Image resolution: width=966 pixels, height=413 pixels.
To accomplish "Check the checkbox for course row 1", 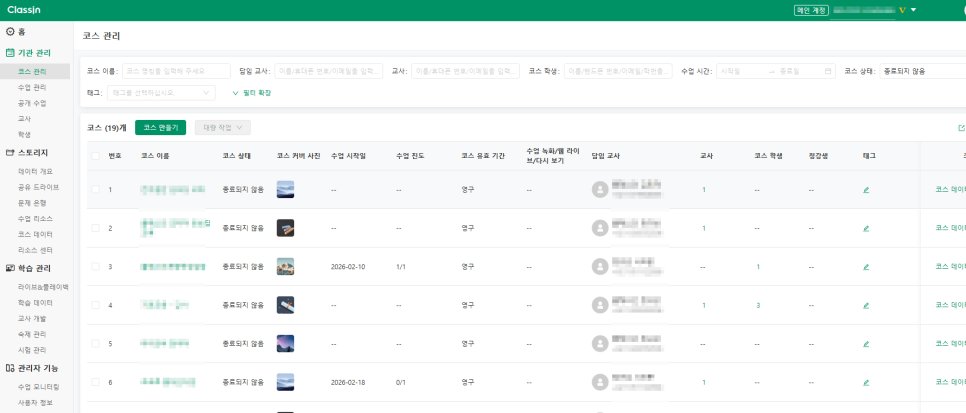I will (95, 189).
